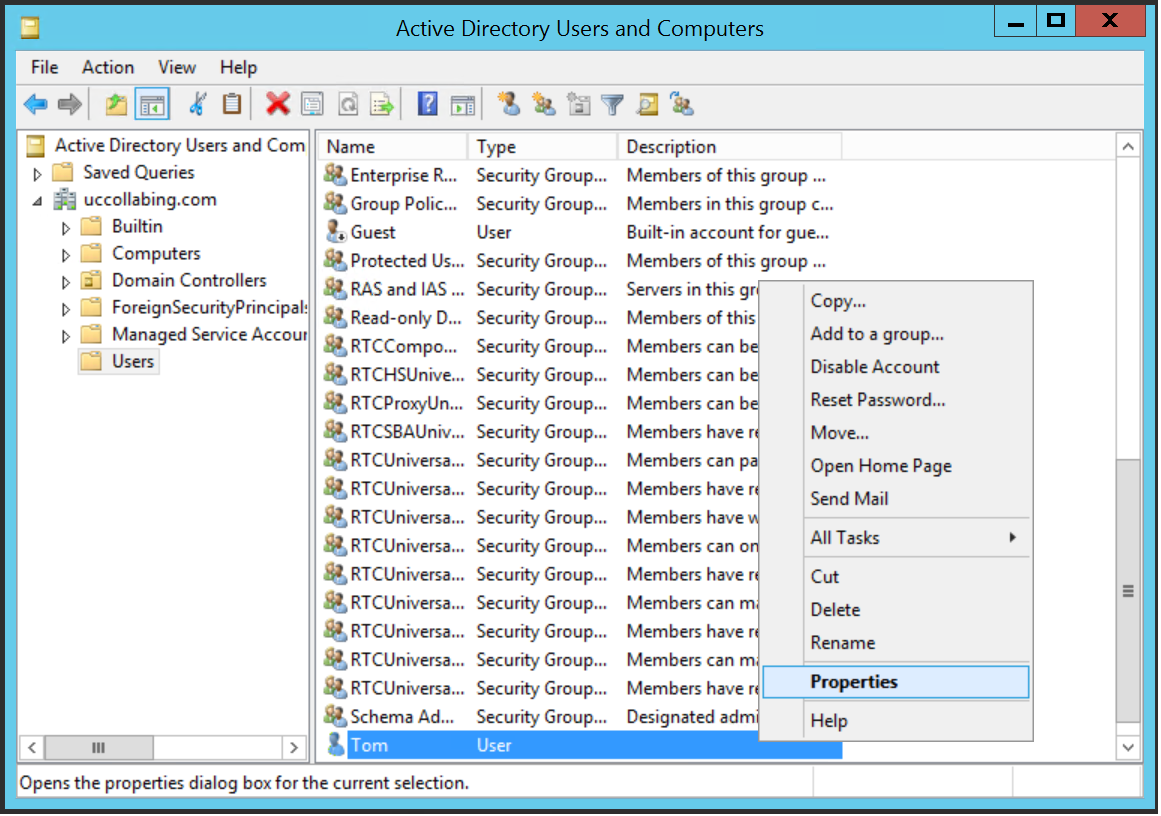Open the View menu
Screen dimensions: 1161x816
[177, 67]
